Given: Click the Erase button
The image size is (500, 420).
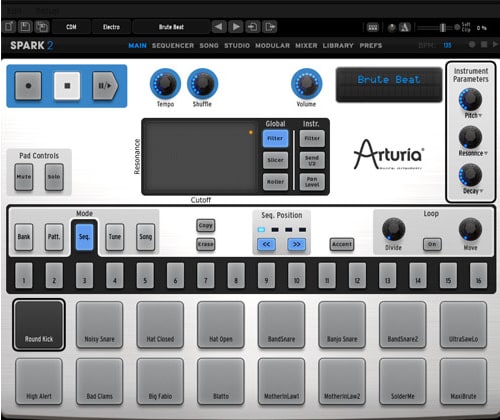Looking at the screenshot, I should click(206, 244).
